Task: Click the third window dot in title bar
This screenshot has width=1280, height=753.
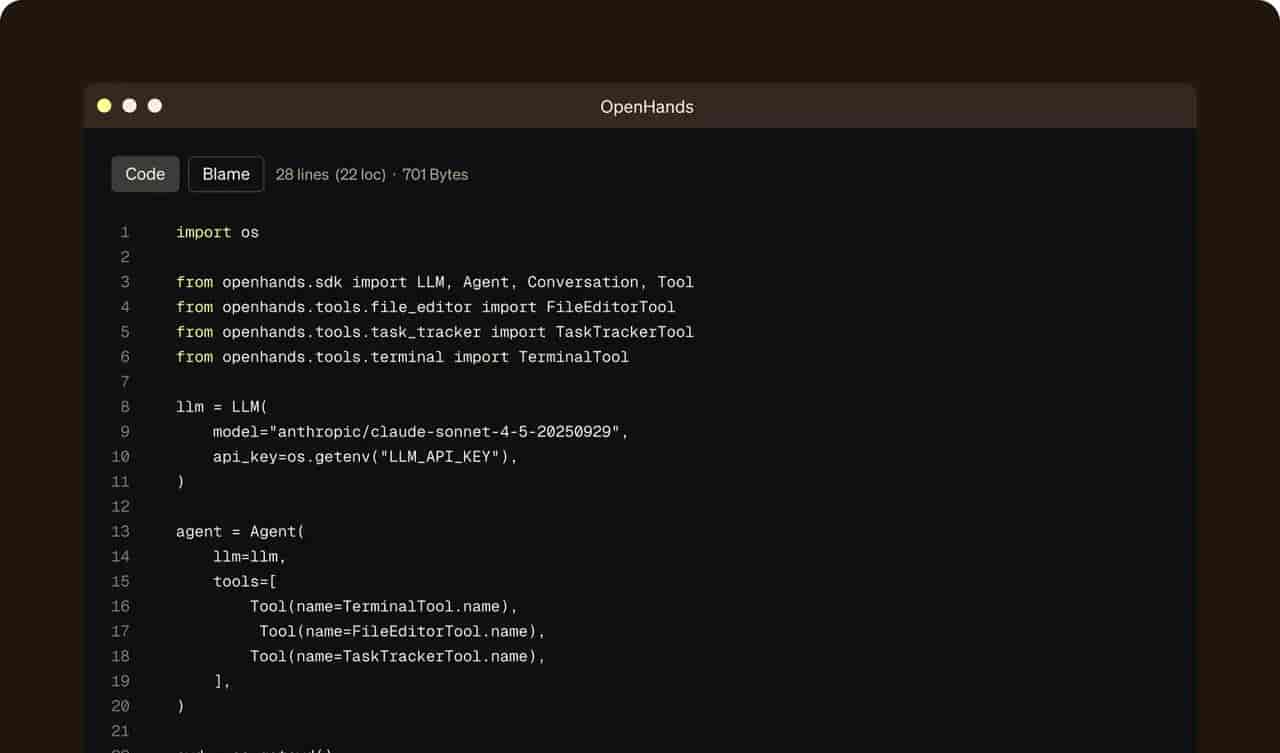Action: [155, 106]
